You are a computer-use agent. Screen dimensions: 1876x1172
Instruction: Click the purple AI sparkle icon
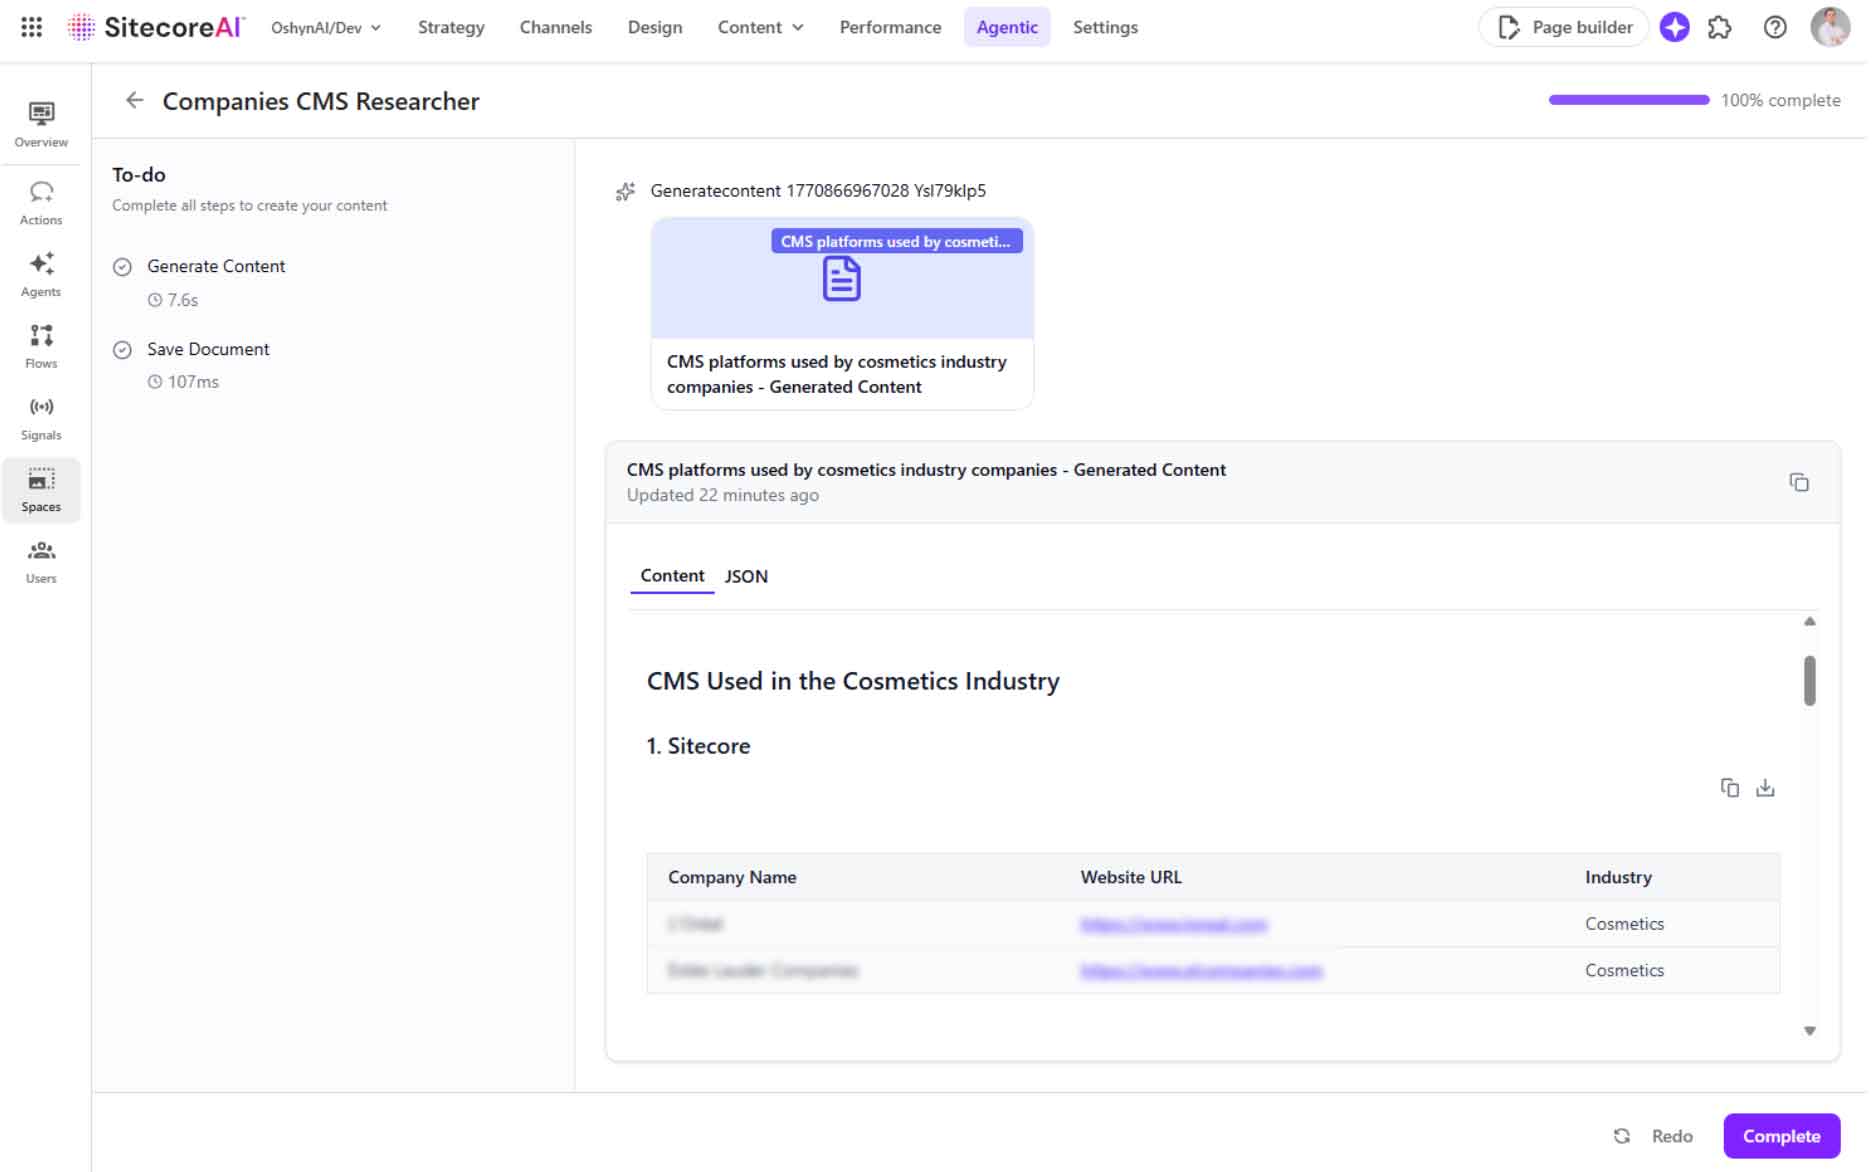tap(1675, 27)
